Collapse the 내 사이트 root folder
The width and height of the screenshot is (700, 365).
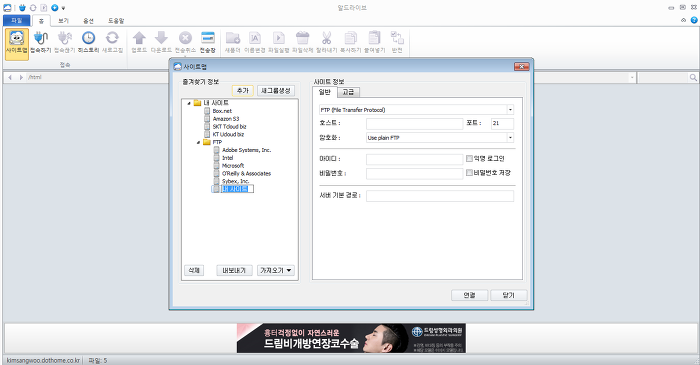click(x=189, y=103)
